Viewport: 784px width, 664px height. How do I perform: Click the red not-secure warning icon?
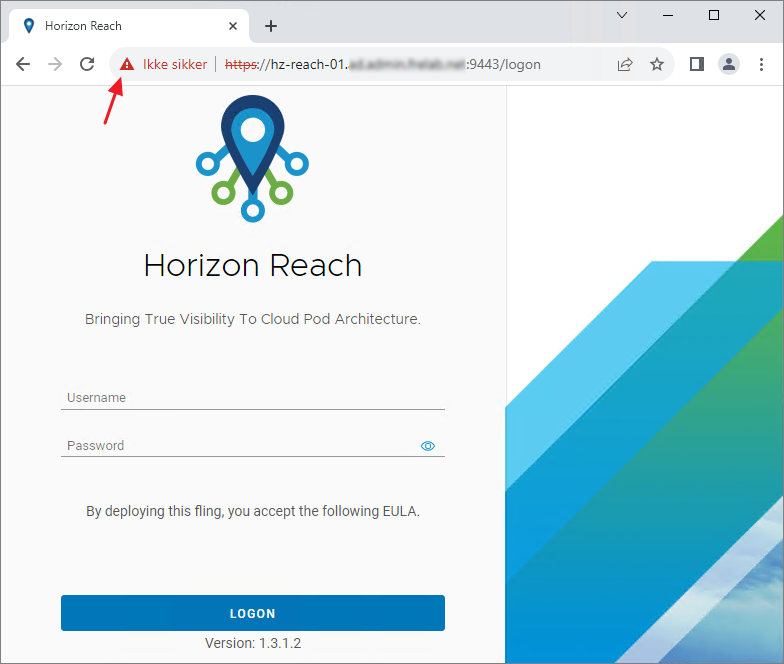pyautogui.click(x=126, y=64)
